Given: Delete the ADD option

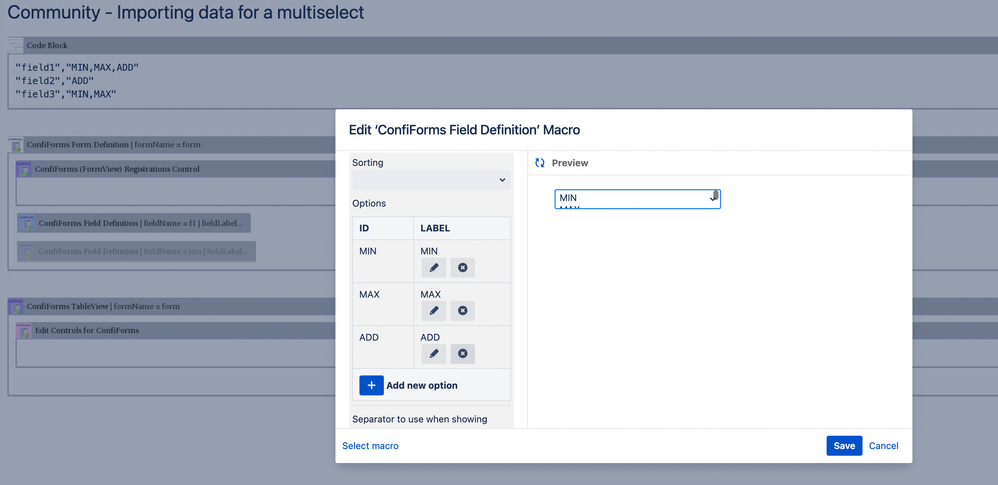Looking at the screenshot, I should tap(463, 354).
